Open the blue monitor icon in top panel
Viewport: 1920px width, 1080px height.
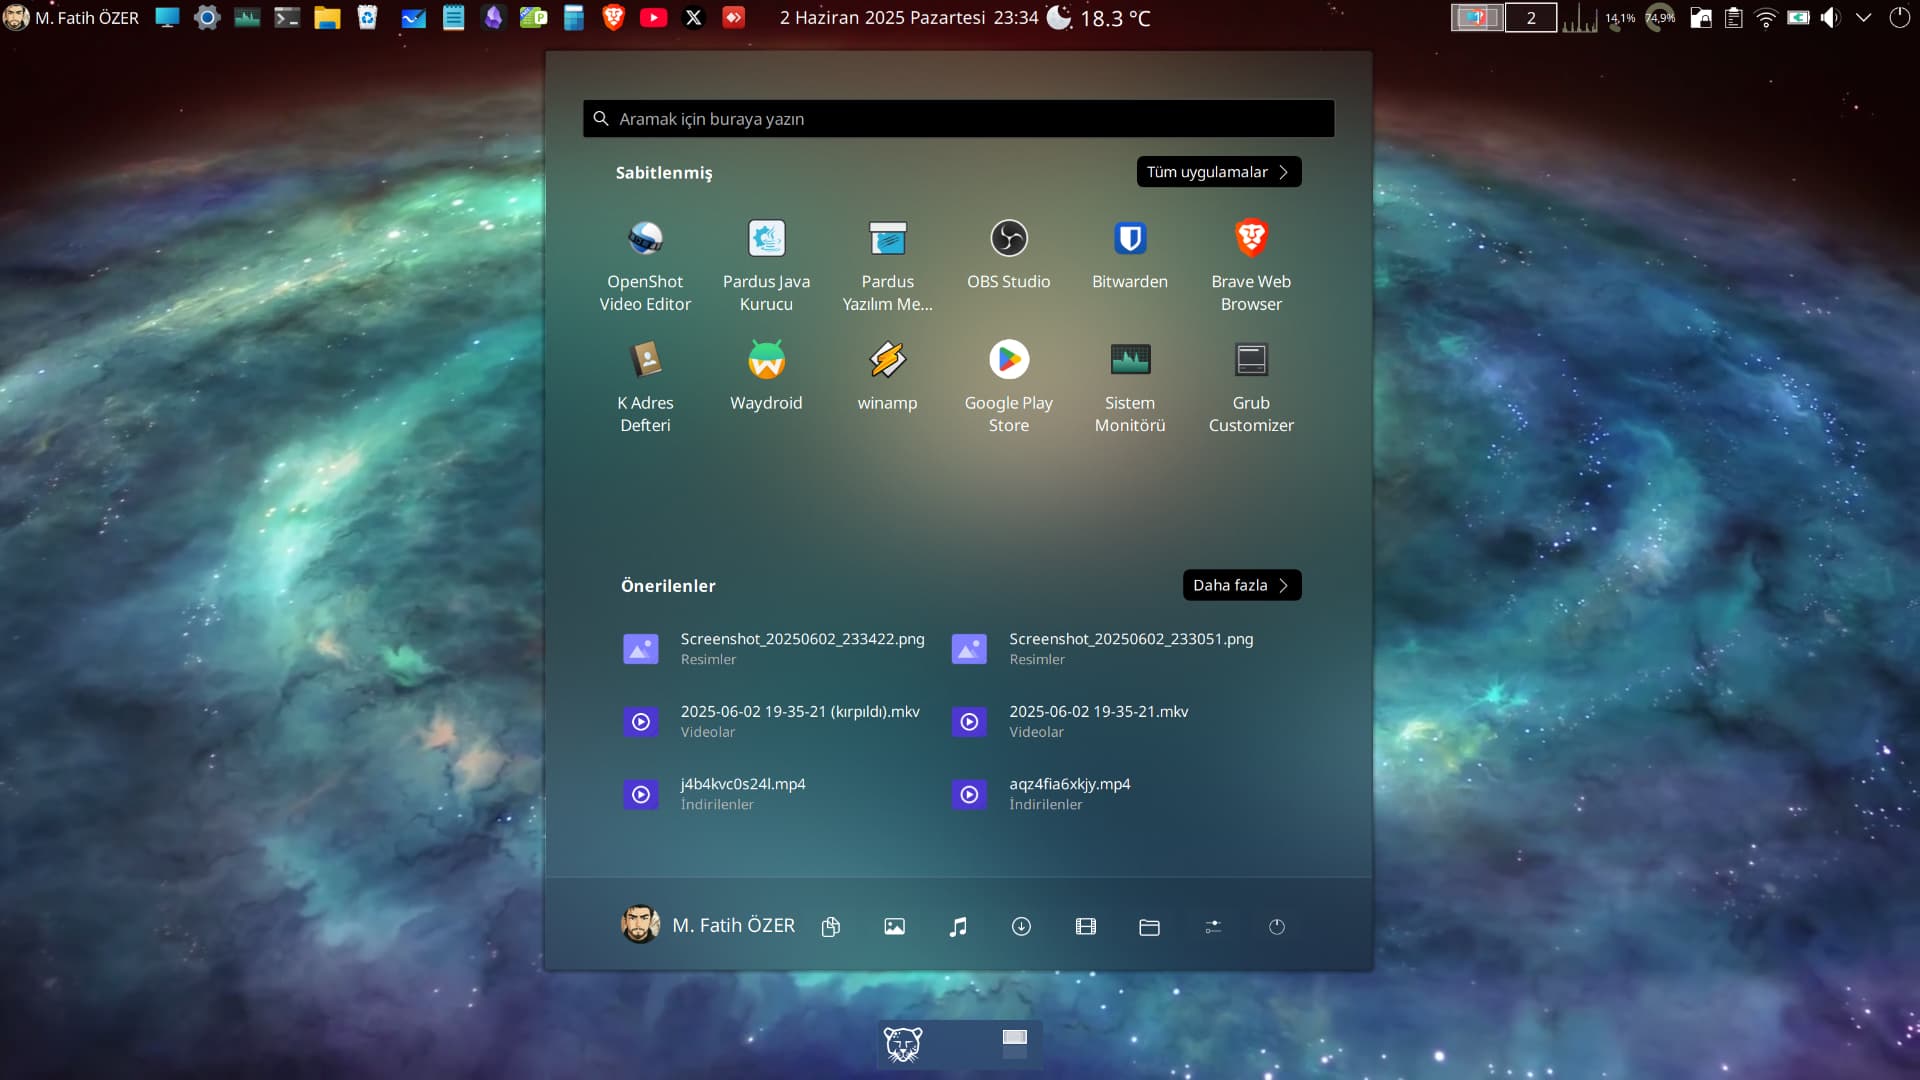(167, 18)
